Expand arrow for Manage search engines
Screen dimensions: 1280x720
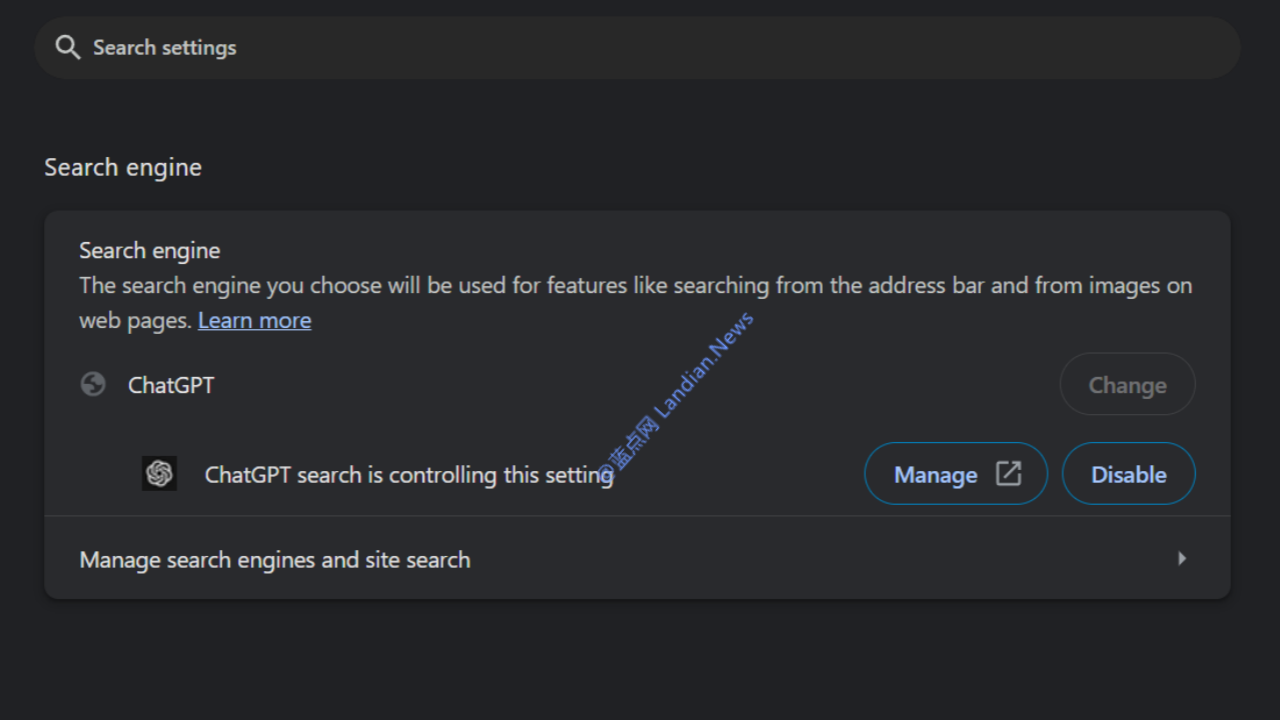pyautogui.click(x=1182, y=558)
